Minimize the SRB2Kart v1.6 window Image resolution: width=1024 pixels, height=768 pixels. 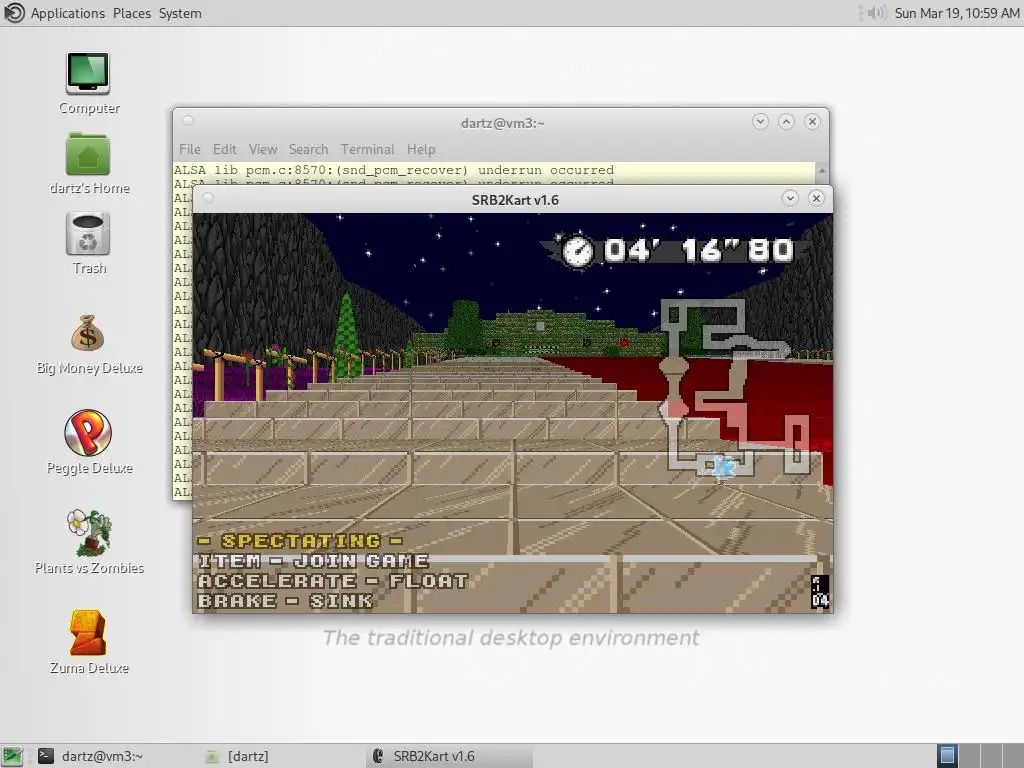790,199
